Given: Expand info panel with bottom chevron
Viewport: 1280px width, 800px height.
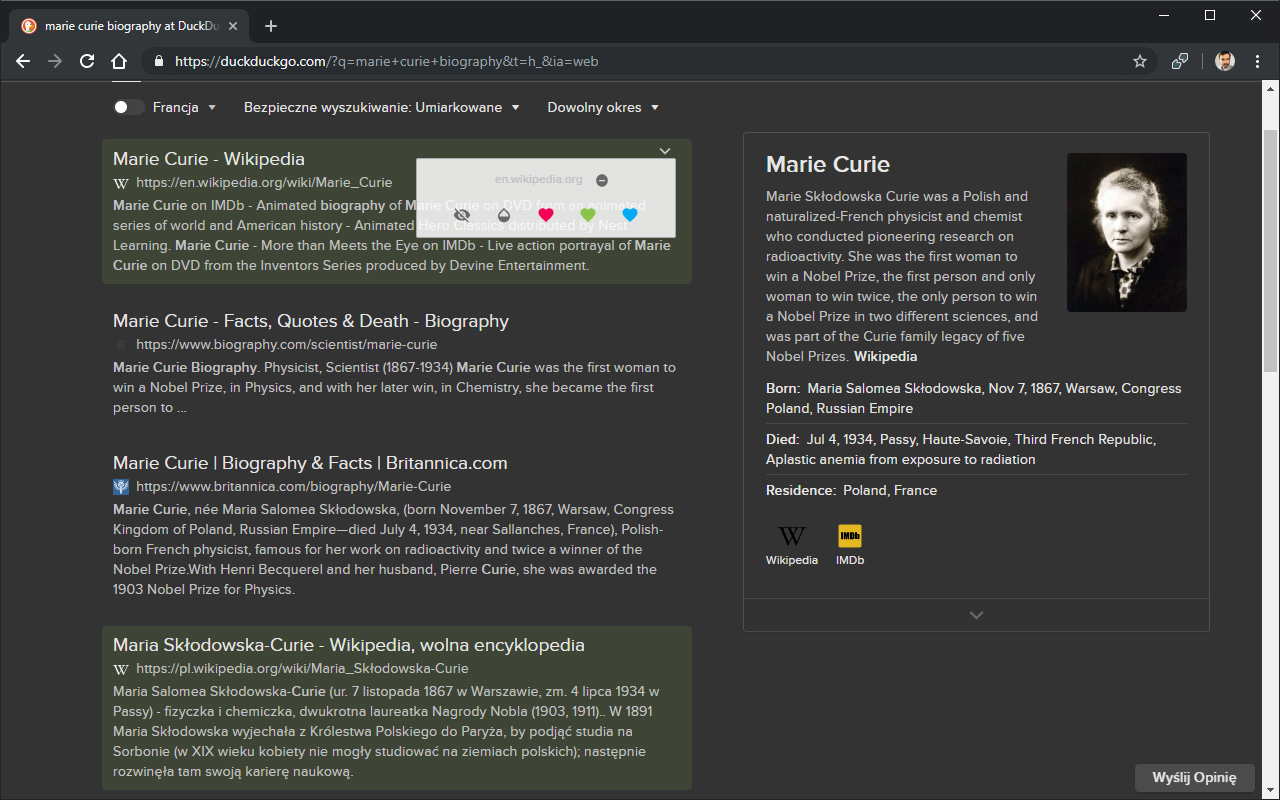Looking at the screenshot, I should coord(977,615).
